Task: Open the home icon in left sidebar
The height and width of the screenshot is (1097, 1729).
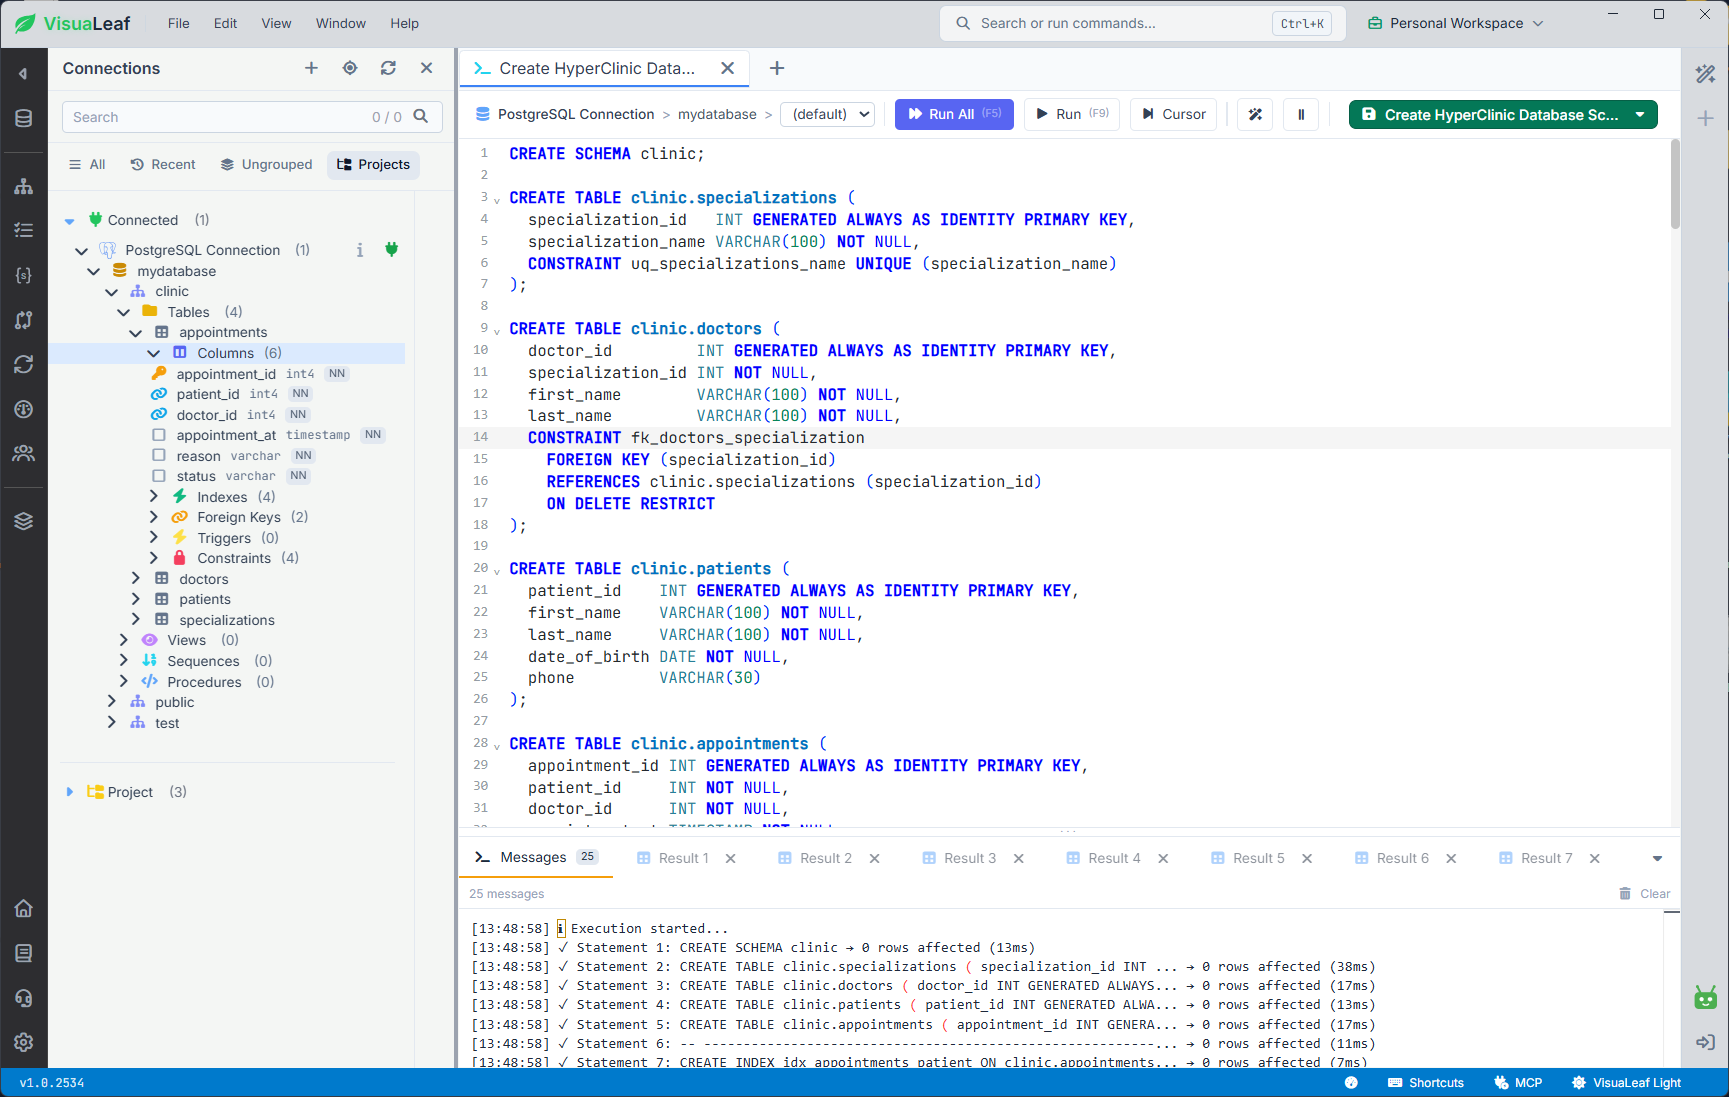Action: point(24,908)
